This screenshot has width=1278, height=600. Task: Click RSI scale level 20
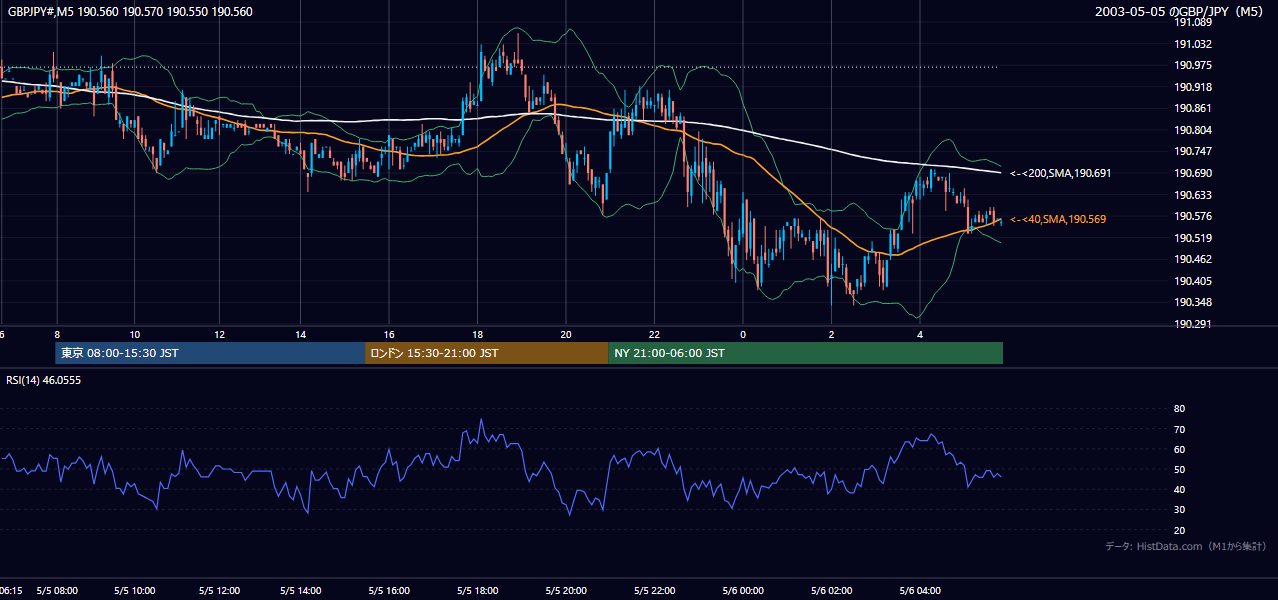[x=1179, y=530]
